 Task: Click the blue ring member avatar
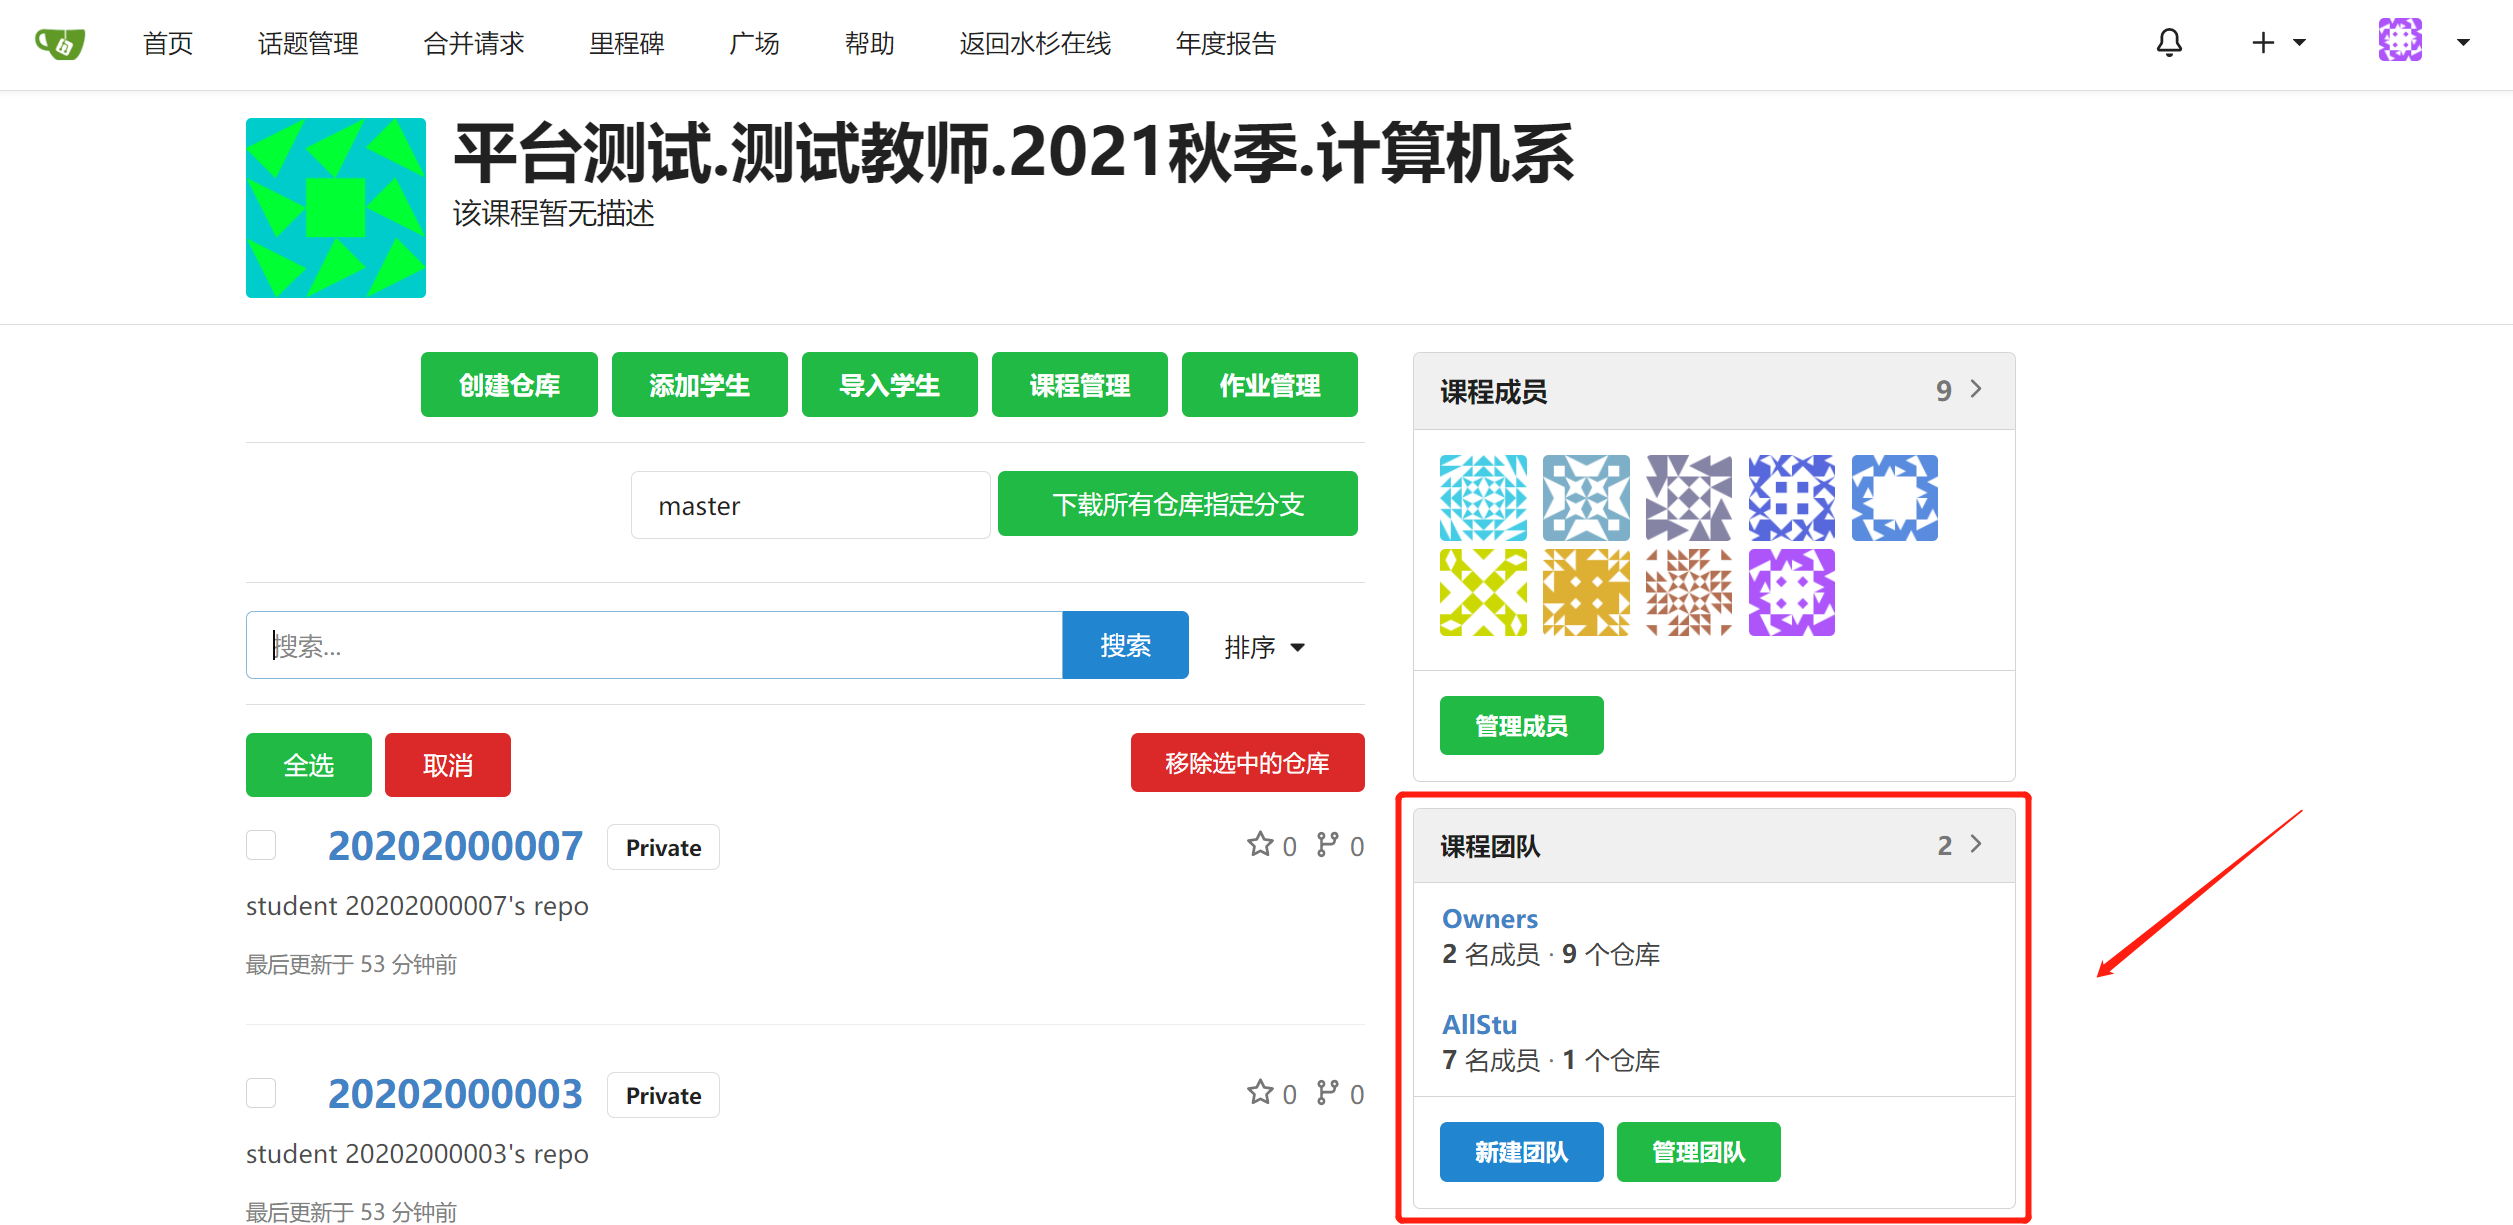coord(1895,498)
